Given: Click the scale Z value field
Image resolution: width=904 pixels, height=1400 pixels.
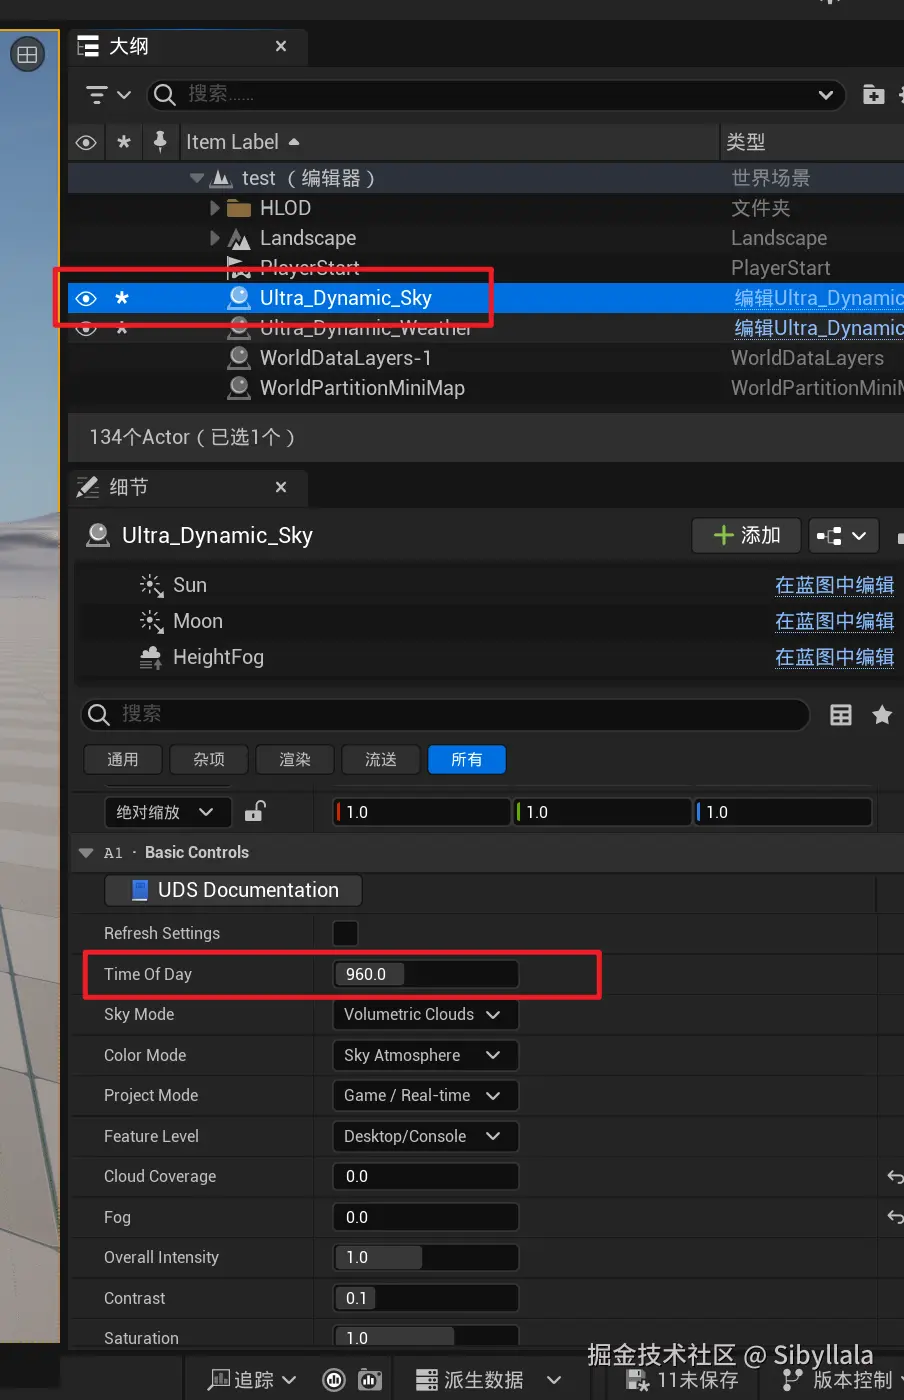Looking at the screenshot, I should click(783, 812).
